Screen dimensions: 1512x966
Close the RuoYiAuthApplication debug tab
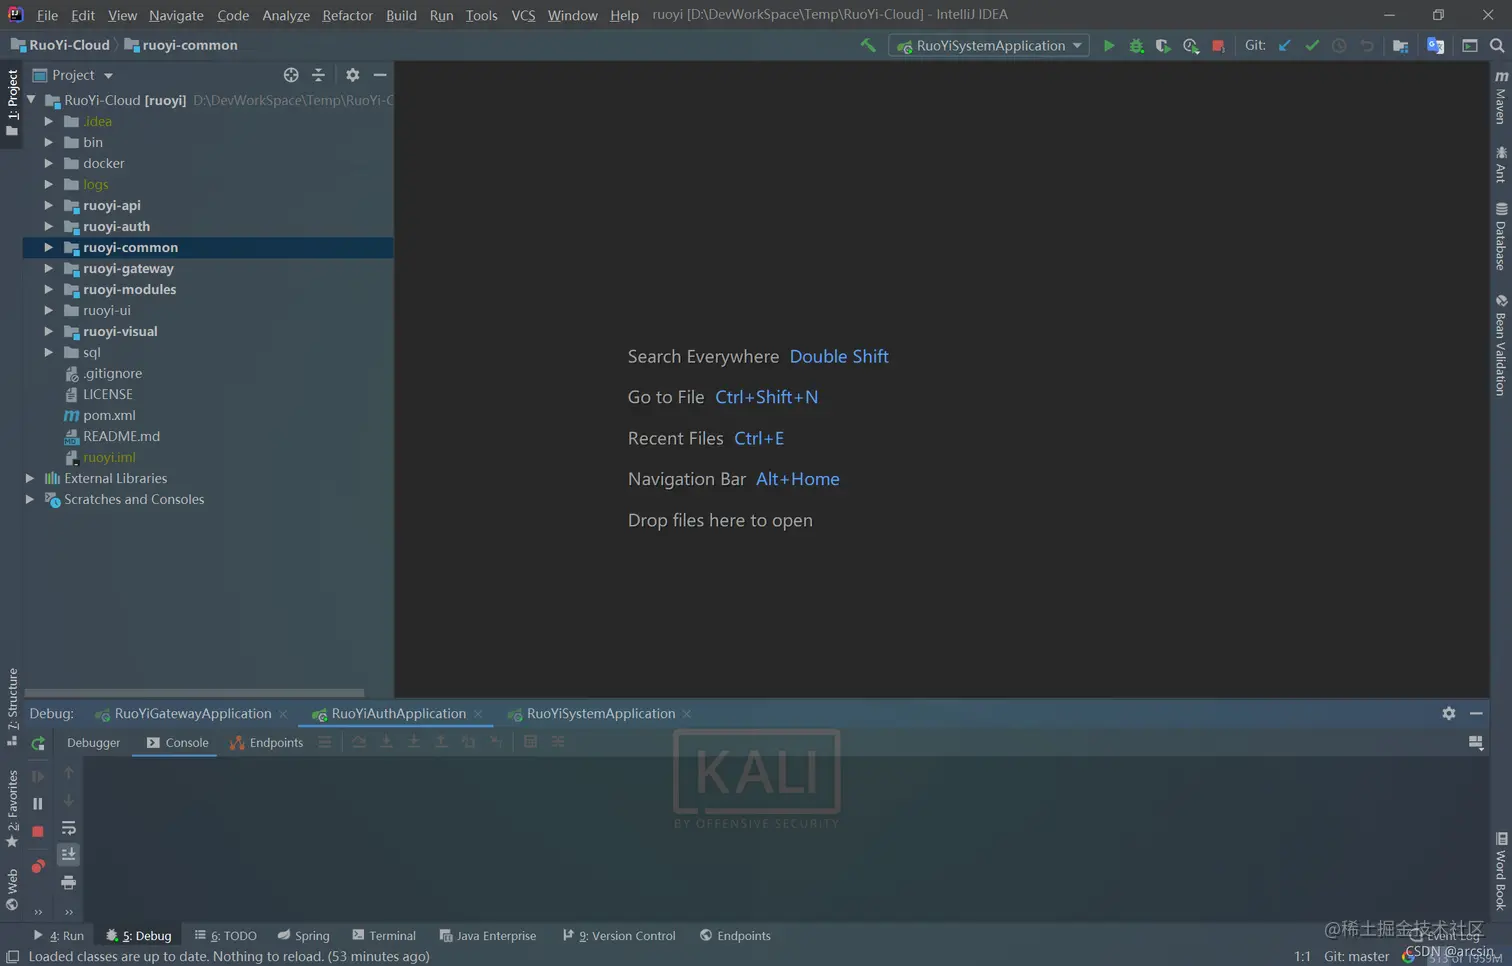[478, 714]
